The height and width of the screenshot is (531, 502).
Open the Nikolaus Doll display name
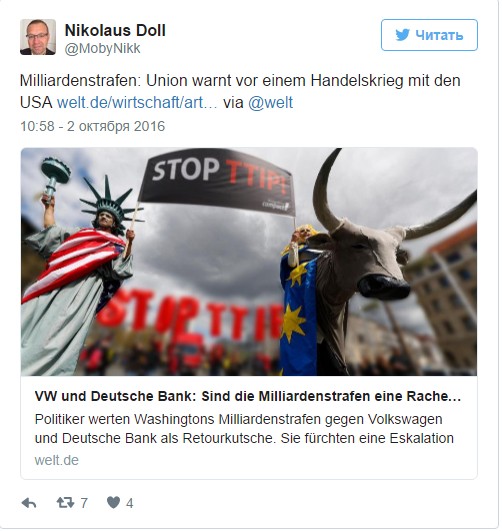(116, 30)
